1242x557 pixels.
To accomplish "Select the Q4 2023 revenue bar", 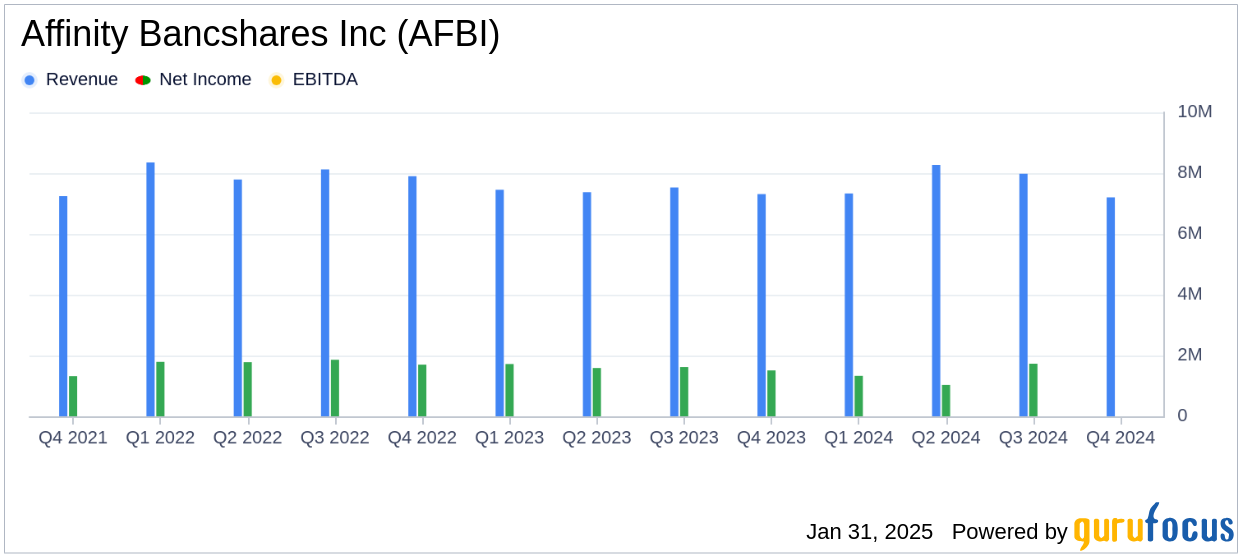I will 761,305.
